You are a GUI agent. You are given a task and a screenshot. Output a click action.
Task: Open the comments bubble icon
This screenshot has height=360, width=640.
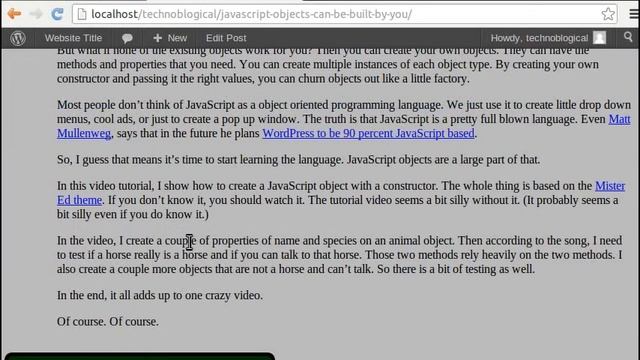[x=127, y=38]
